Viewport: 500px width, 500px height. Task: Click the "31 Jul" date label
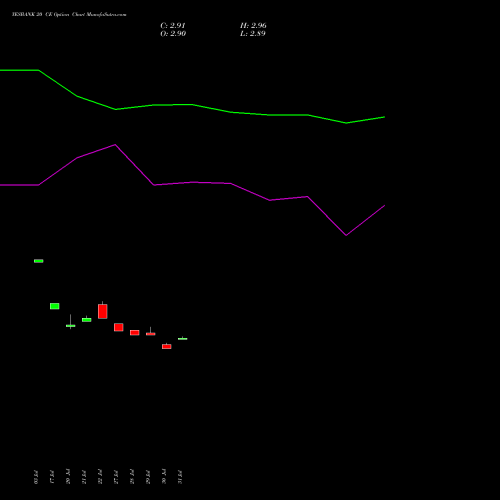[180, 477]
